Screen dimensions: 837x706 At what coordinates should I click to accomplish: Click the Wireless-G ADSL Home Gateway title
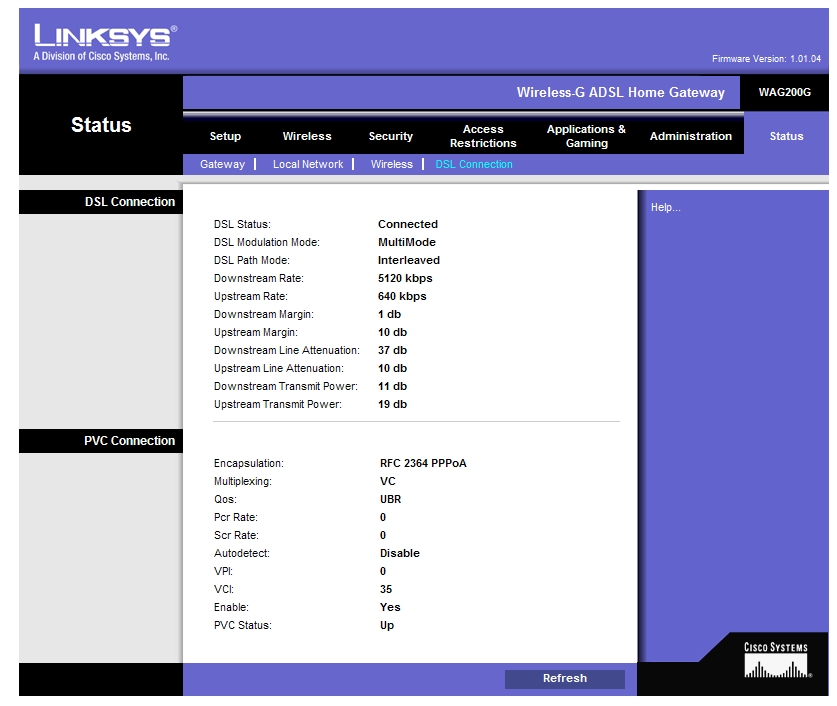[x=621, y=92]
